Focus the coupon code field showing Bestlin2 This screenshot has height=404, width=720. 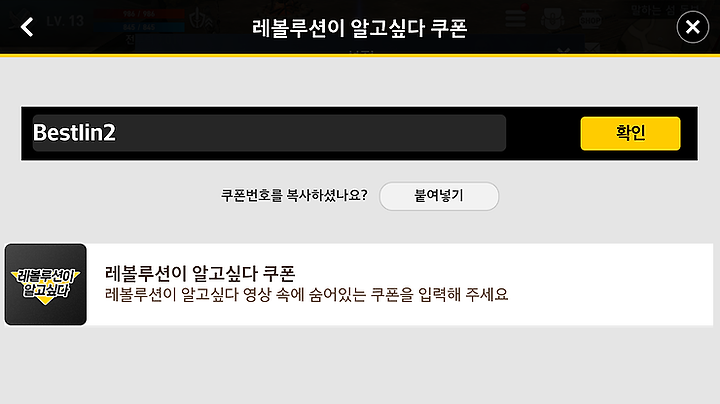[x=269, y=133]
